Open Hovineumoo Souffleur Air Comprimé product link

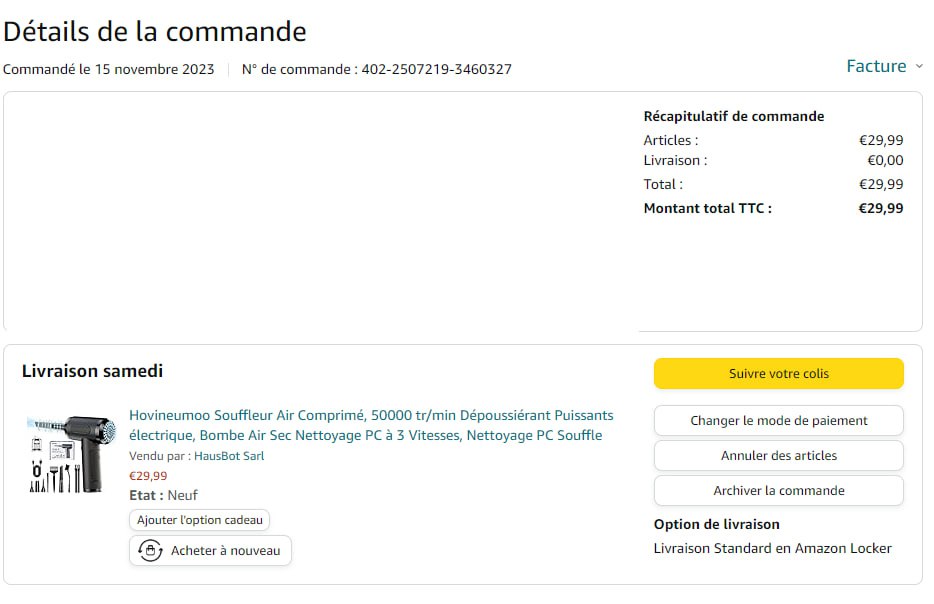tap(371, 425)
